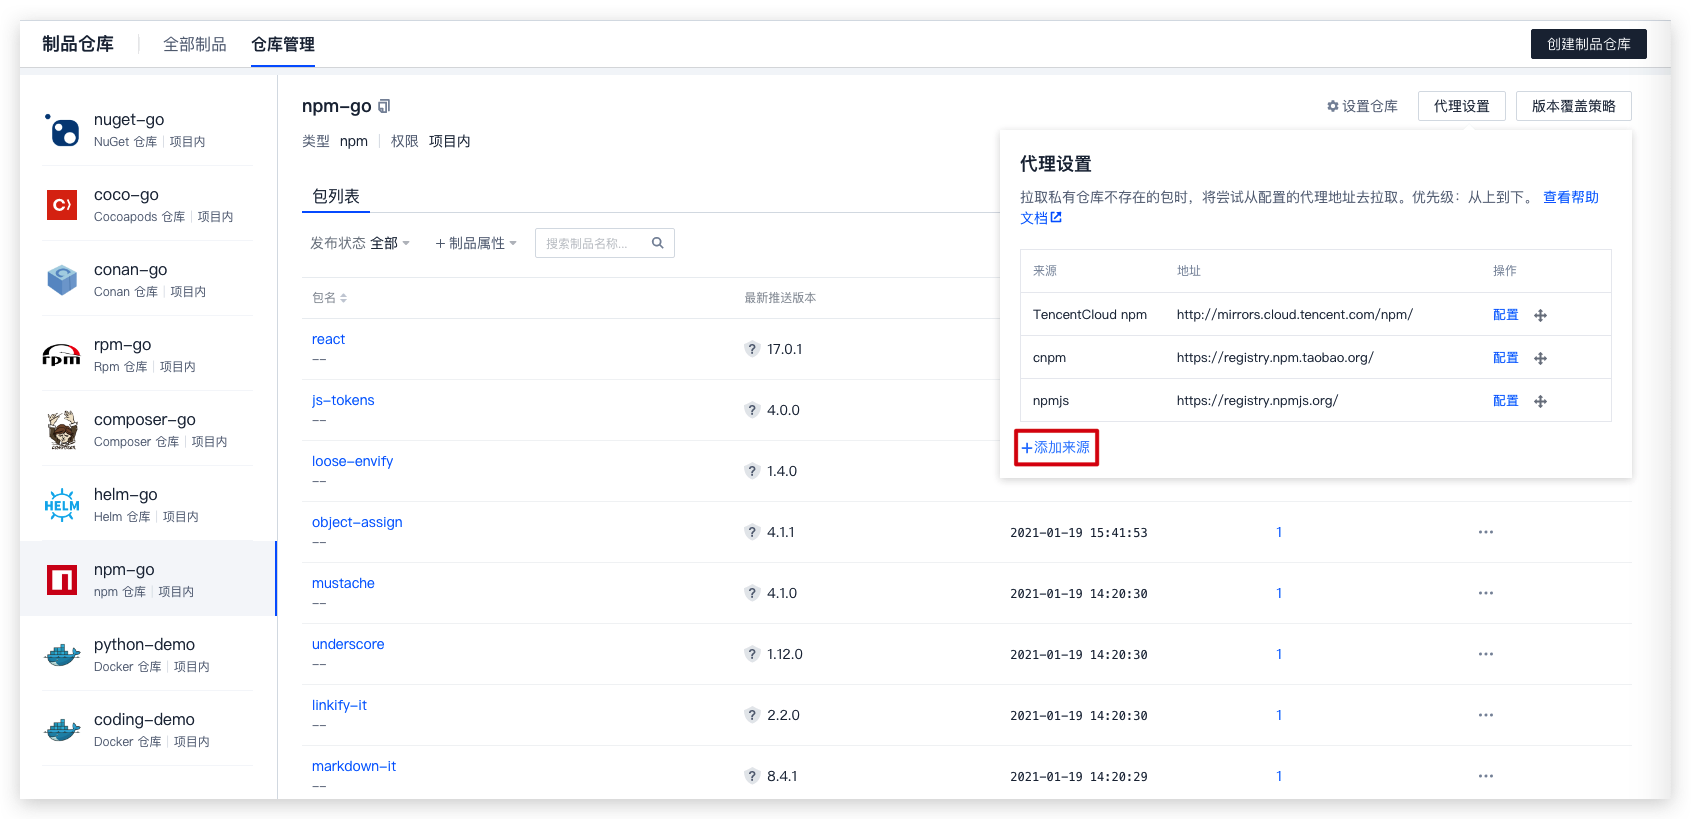Open 设置仓库 settings
Screen dimensions: 1691x819
pos(1362,106)
